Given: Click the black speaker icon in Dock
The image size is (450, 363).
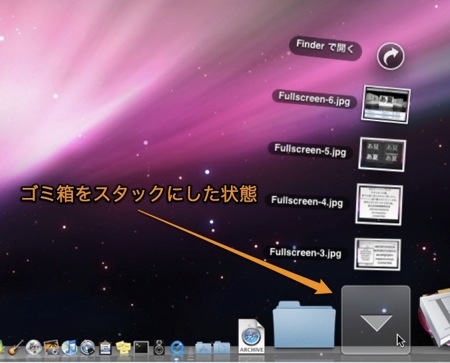Looking at the screenshot, I should 159,348.
